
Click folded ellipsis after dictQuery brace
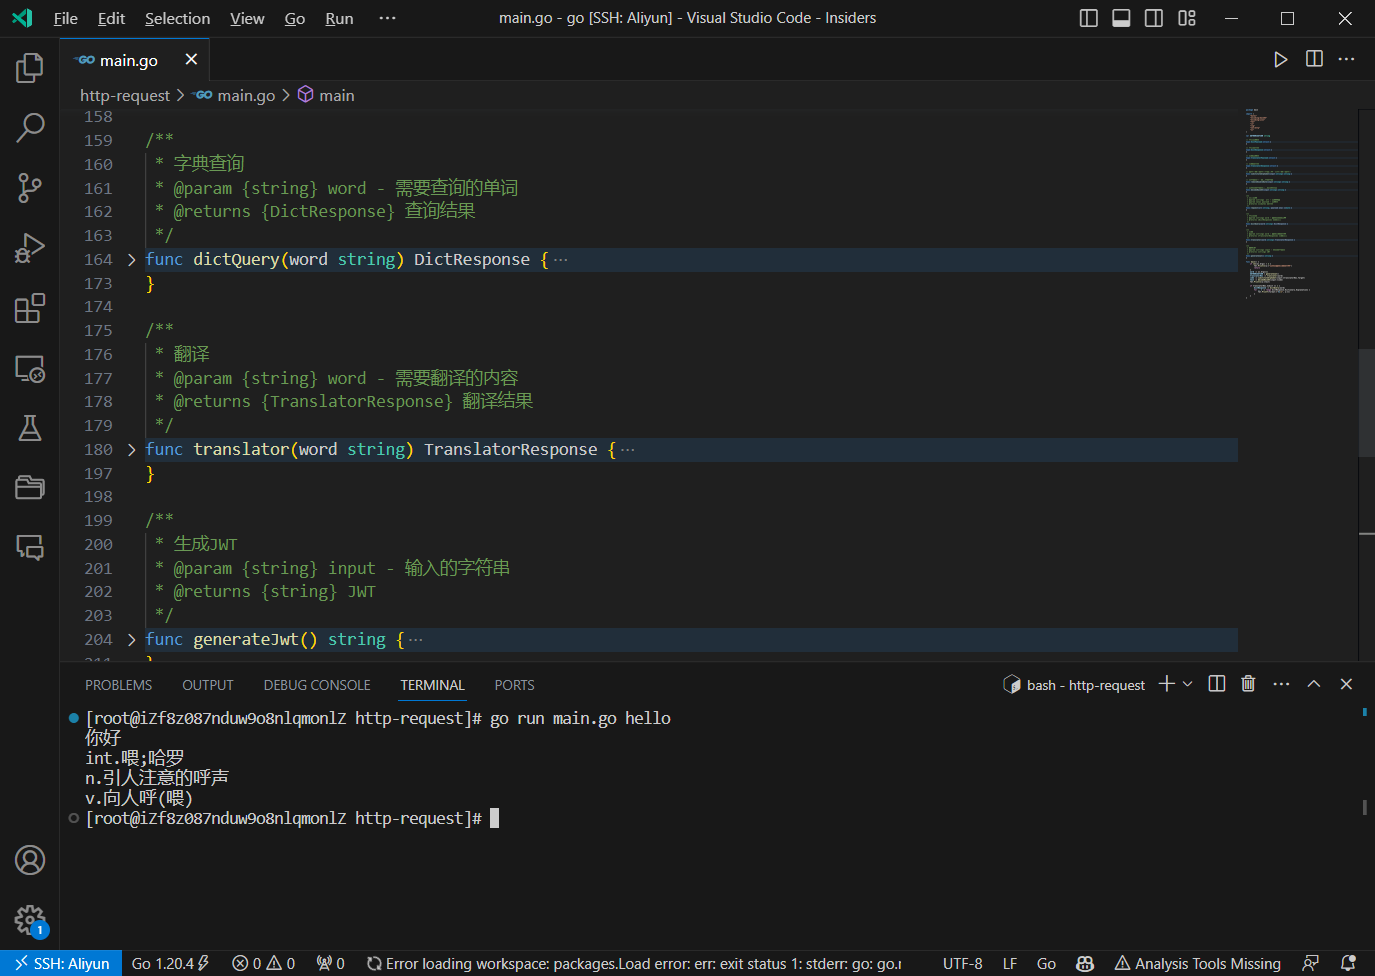click(561, 259)
